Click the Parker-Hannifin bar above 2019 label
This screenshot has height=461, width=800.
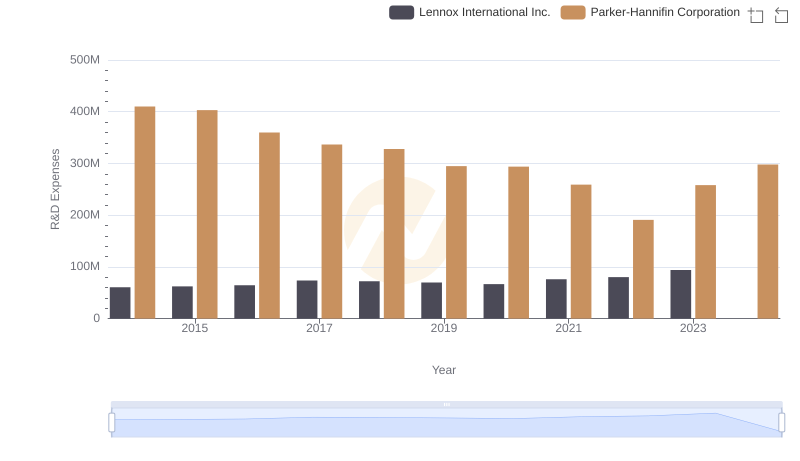(456, 242)
